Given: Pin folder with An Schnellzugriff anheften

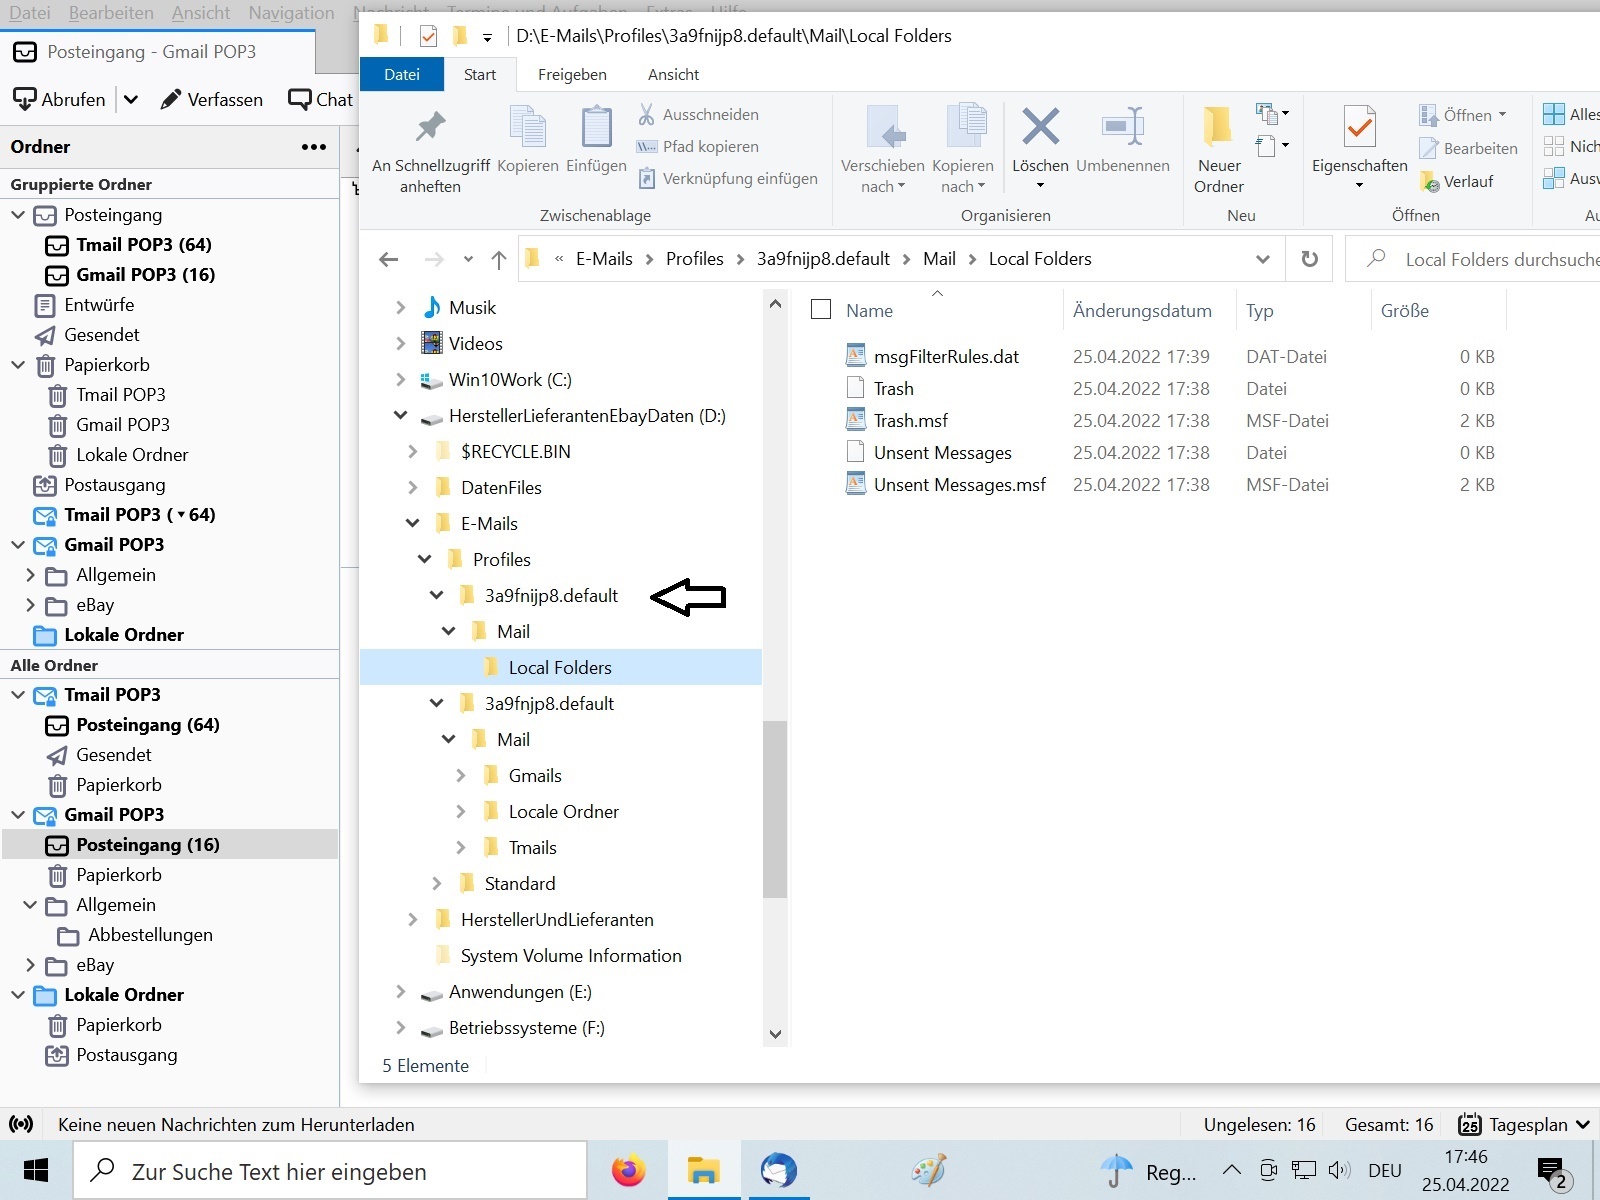Looking at the screenshot, I should point(430,128).
